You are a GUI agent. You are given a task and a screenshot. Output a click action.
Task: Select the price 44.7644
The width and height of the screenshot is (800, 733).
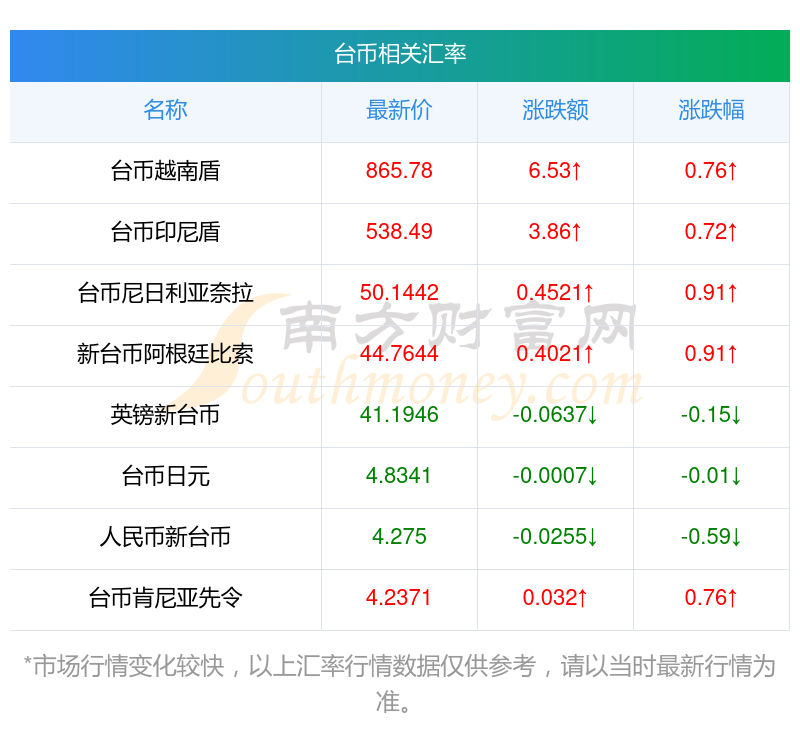[399, 354]
